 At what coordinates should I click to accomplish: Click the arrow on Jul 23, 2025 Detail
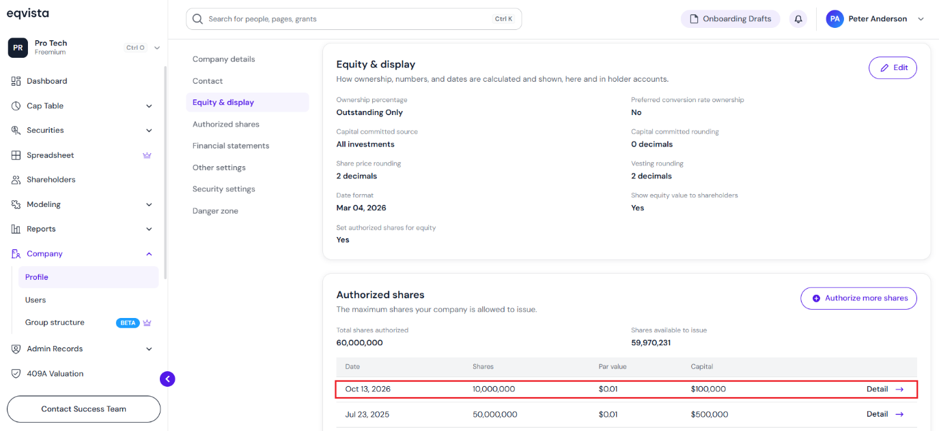point(899,414)
